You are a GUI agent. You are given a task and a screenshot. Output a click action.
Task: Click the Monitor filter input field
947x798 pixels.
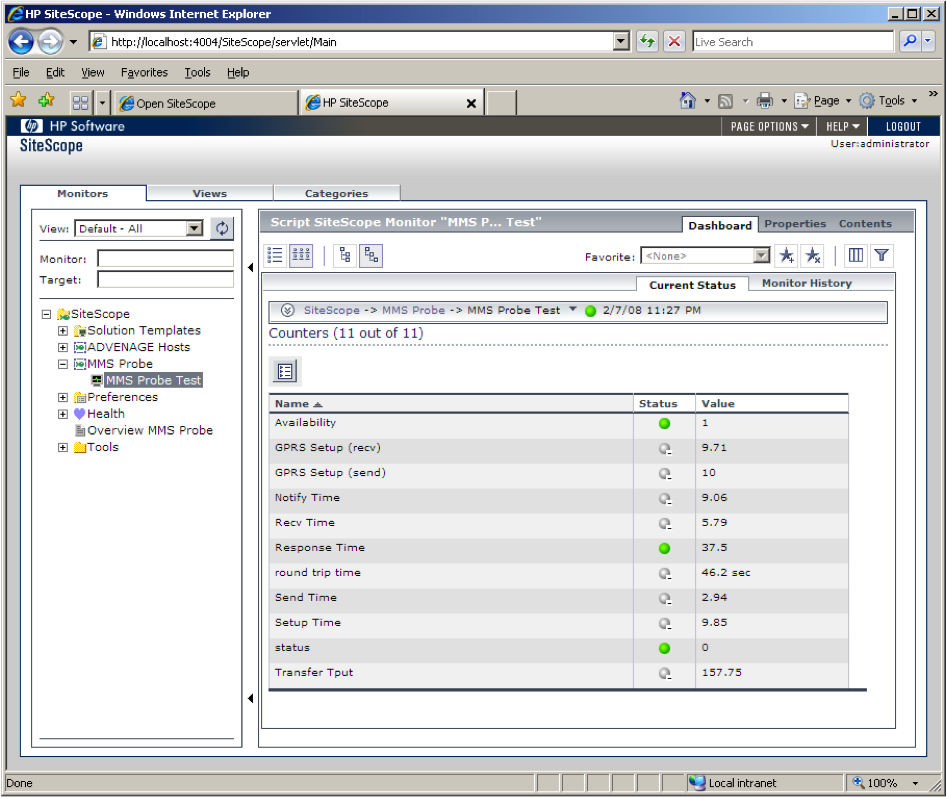click(x=165, y=259)
